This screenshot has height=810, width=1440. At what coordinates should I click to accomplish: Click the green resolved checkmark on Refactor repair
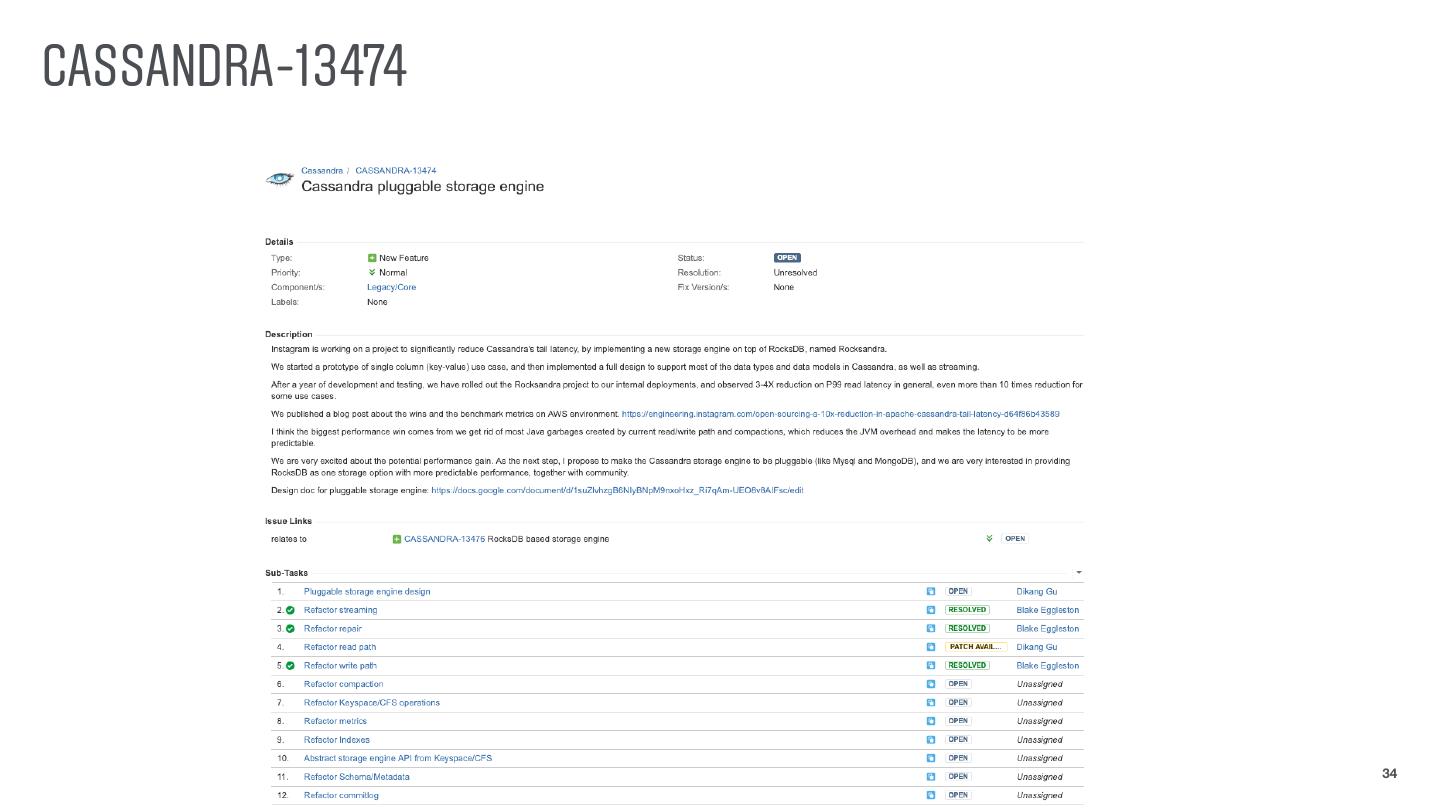(290, 629)
